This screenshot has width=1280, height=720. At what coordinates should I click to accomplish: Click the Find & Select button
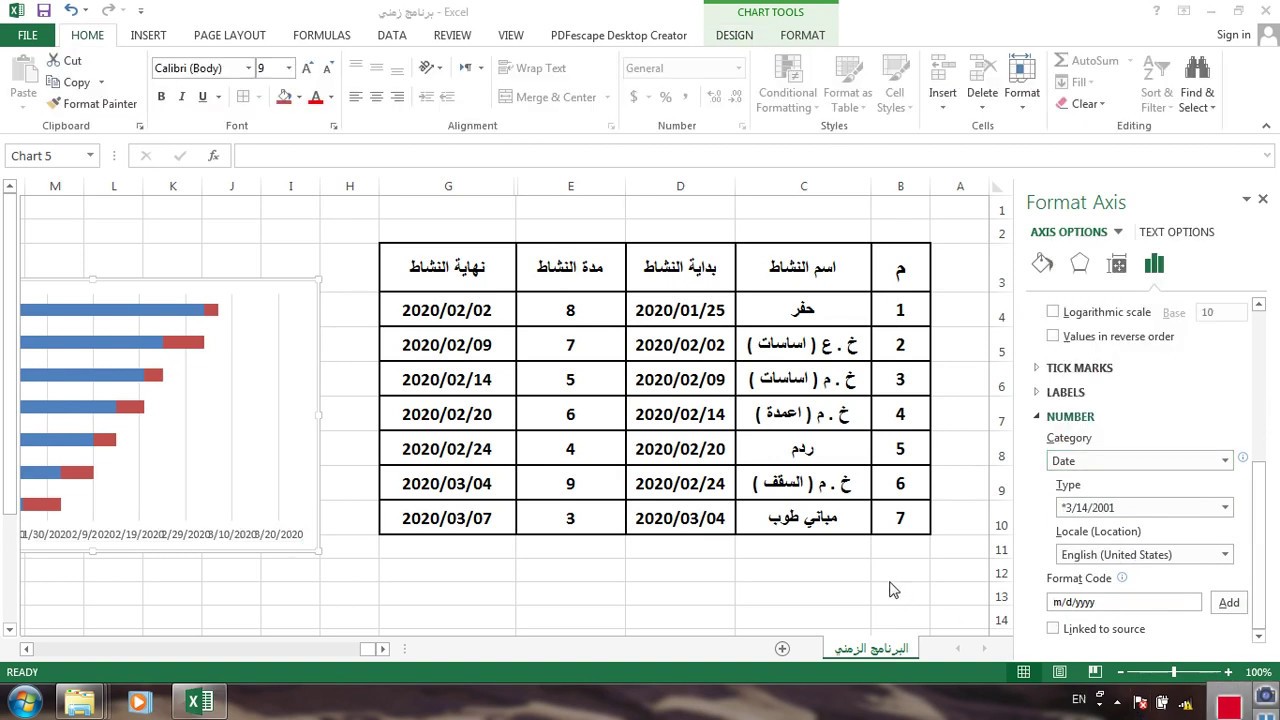click(1197, 84)
